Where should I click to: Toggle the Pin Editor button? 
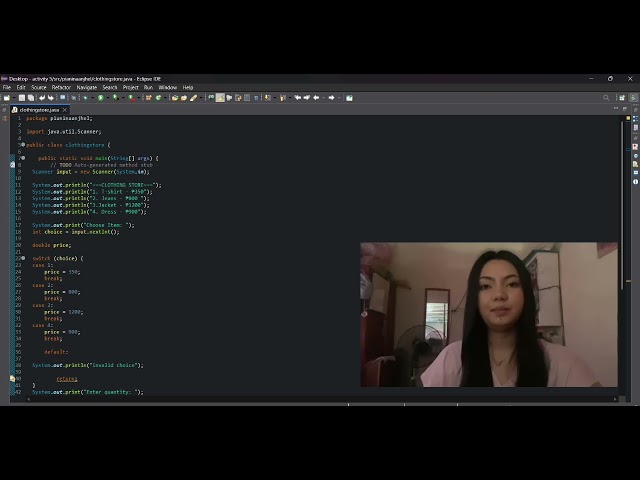349,98
